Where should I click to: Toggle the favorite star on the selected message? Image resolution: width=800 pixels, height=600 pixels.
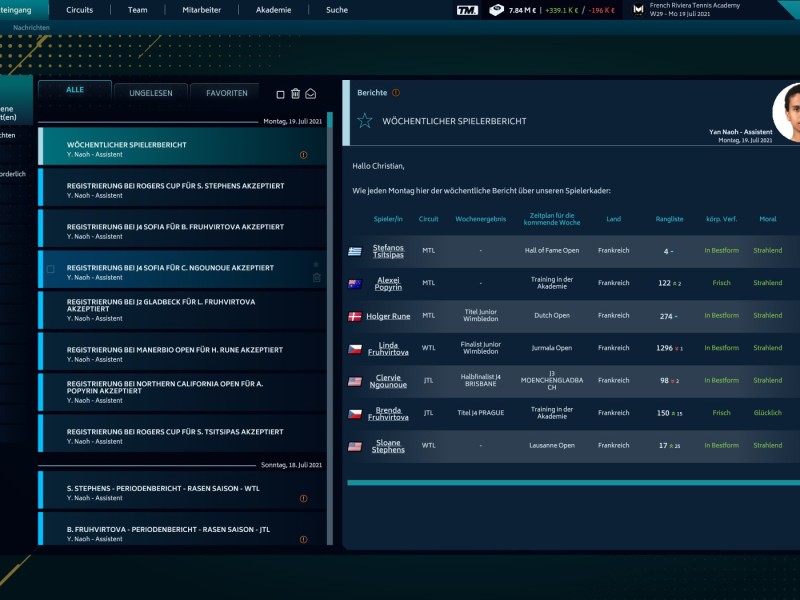[x=316, y=262]
